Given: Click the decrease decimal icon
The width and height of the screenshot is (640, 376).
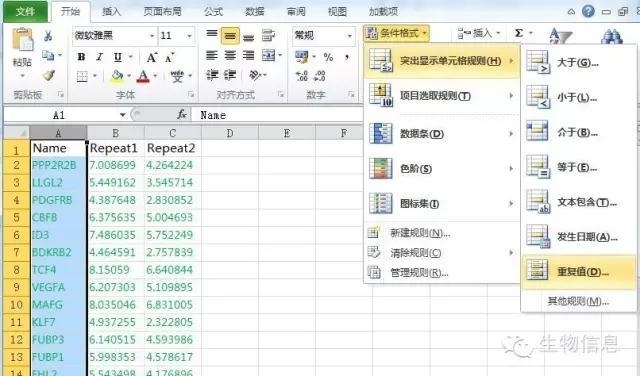Looking at the screenshot, I should 320,76.
